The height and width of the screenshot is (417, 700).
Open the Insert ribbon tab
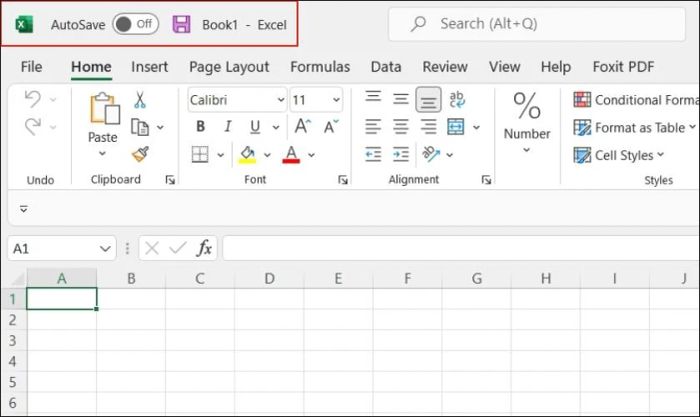click(149, 67)
